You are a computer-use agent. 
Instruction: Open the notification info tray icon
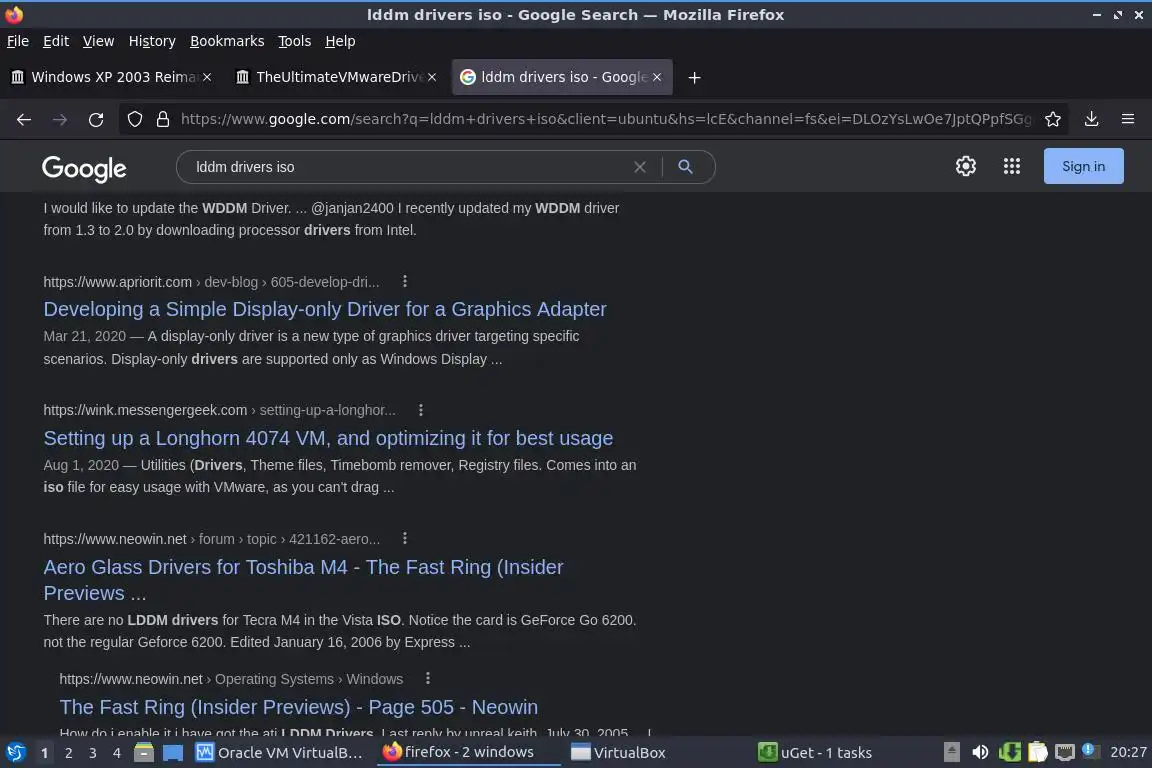(x=1090, y=750)
